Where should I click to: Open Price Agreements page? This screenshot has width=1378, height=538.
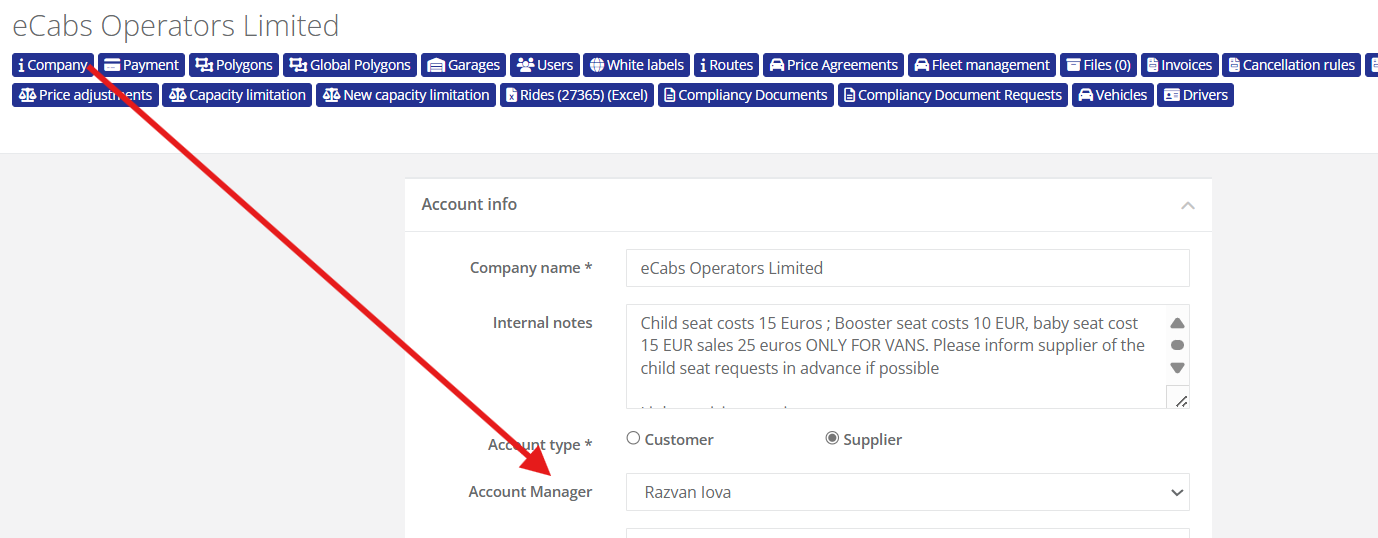click(833, 65)
